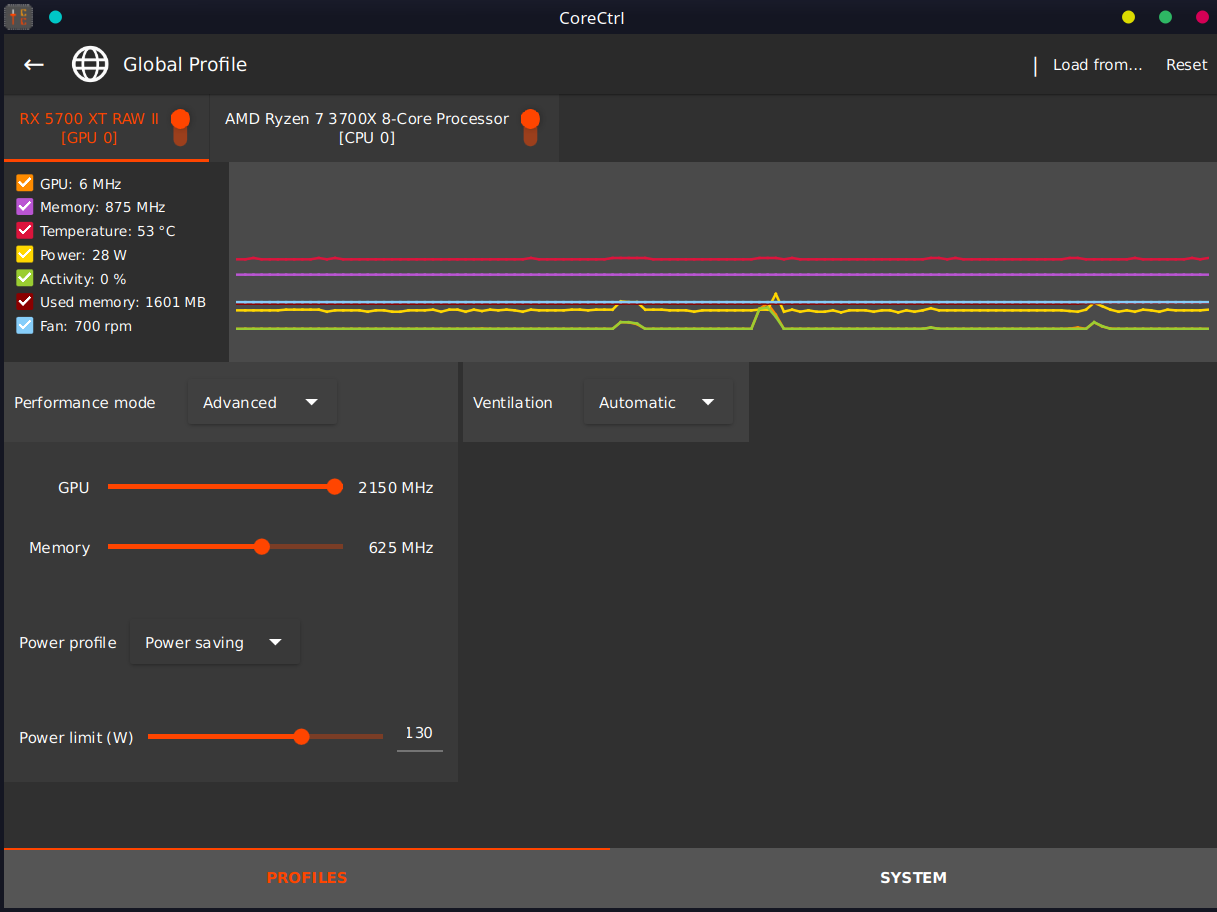
Task: Click the CoreCtrl window title
Action: 592,18
